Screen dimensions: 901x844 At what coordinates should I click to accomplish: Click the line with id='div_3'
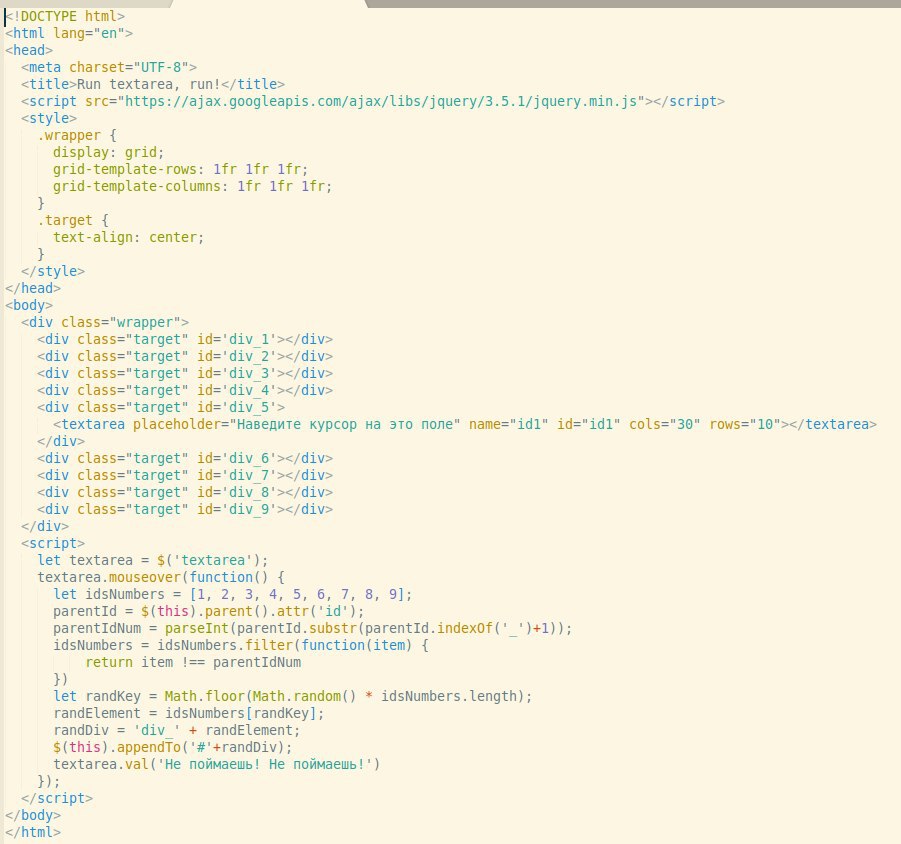pyautogui.click(x=185, y=373)
